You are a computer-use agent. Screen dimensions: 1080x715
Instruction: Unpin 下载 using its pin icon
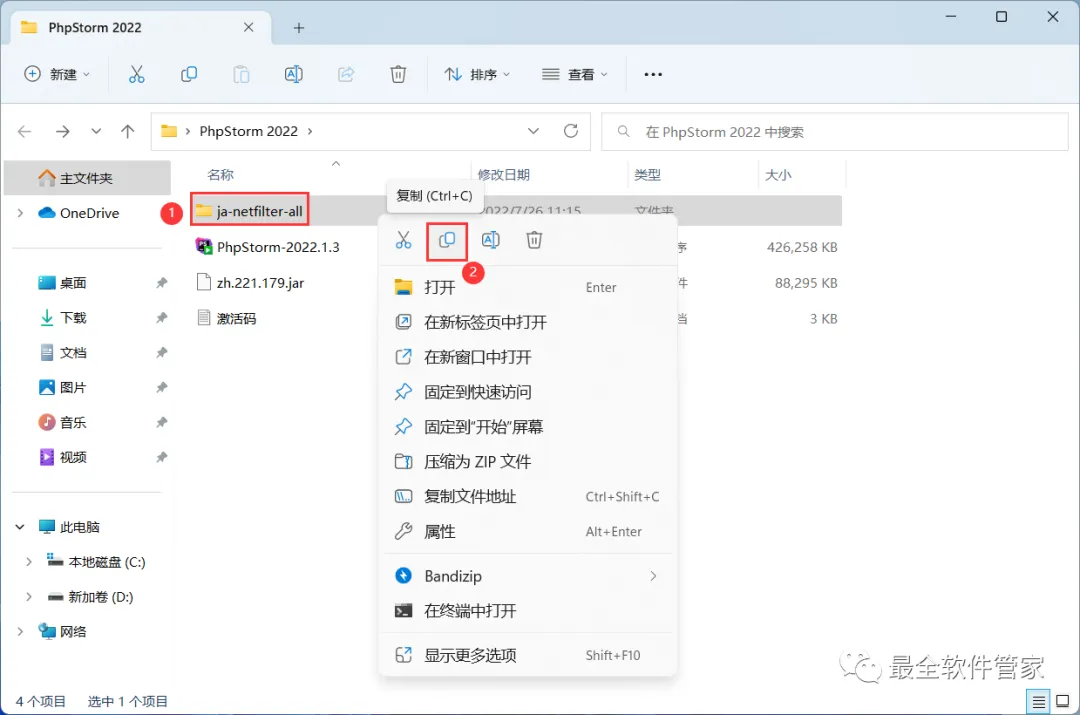(x=161, y=318)
